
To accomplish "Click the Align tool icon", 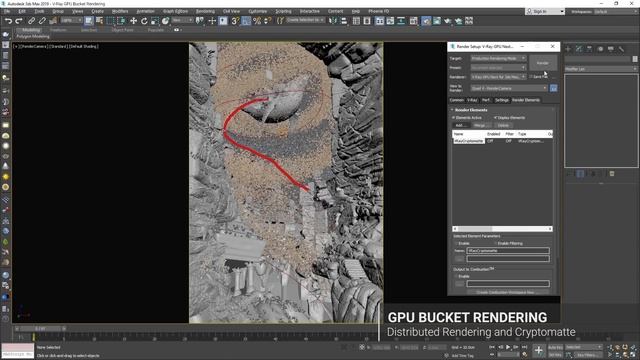I will coord(344,21).
